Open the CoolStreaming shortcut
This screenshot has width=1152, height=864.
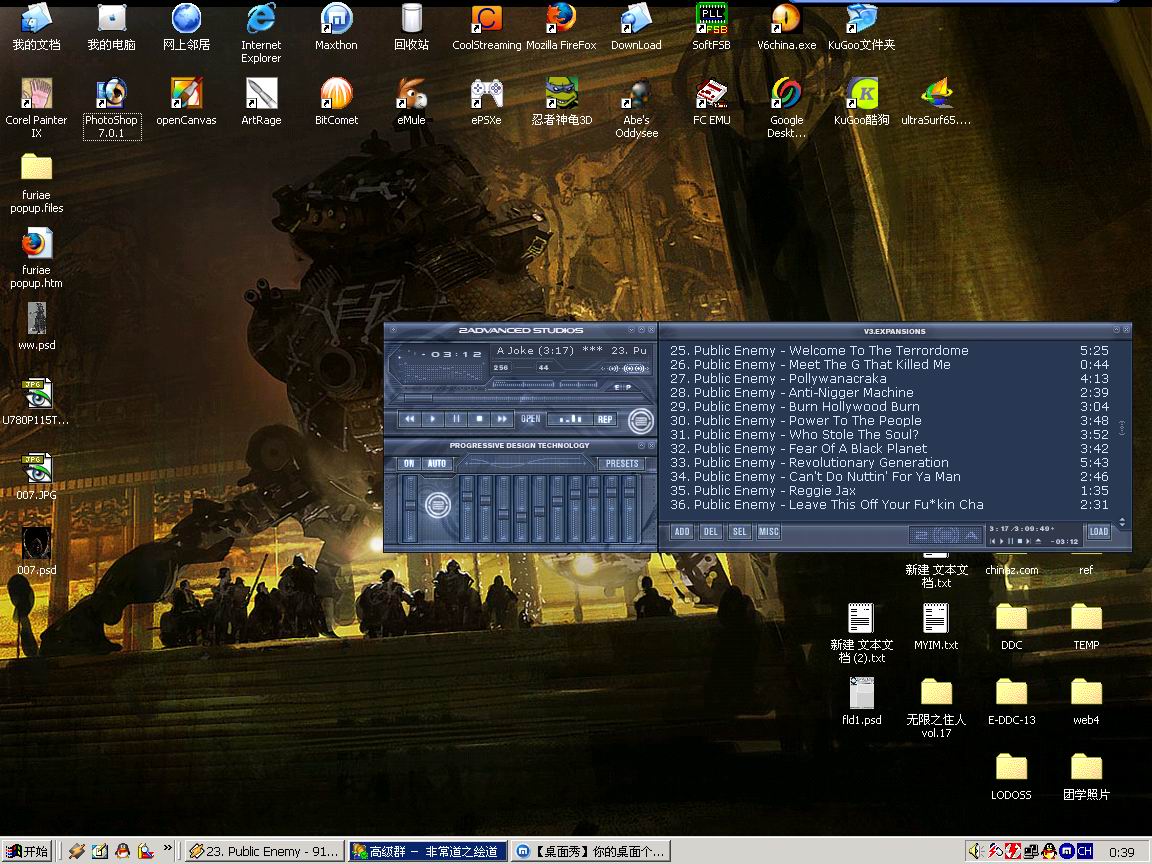(x=486, y=26)
